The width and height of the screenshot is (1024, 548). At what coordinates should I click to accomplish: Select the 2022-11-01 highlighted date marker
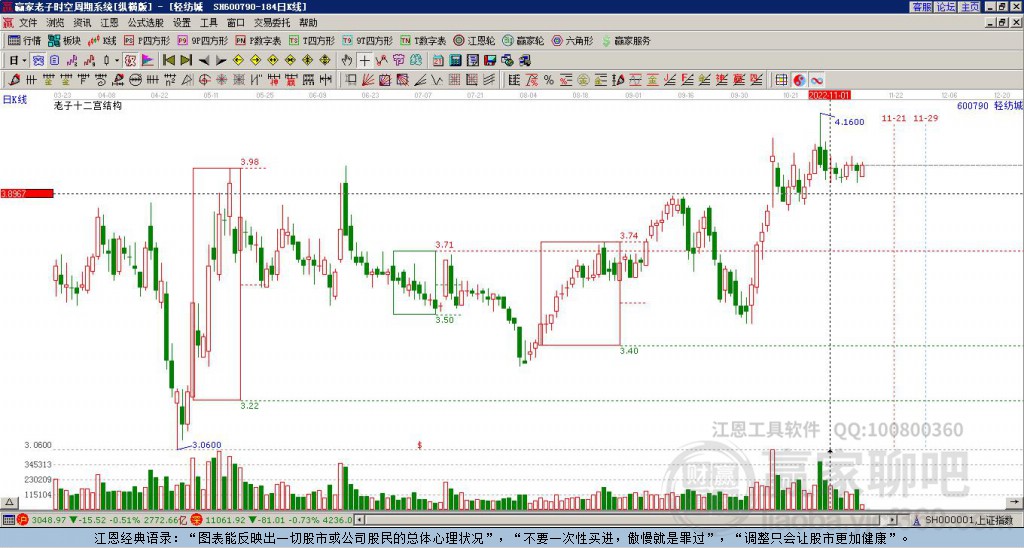tap(829, 95)
